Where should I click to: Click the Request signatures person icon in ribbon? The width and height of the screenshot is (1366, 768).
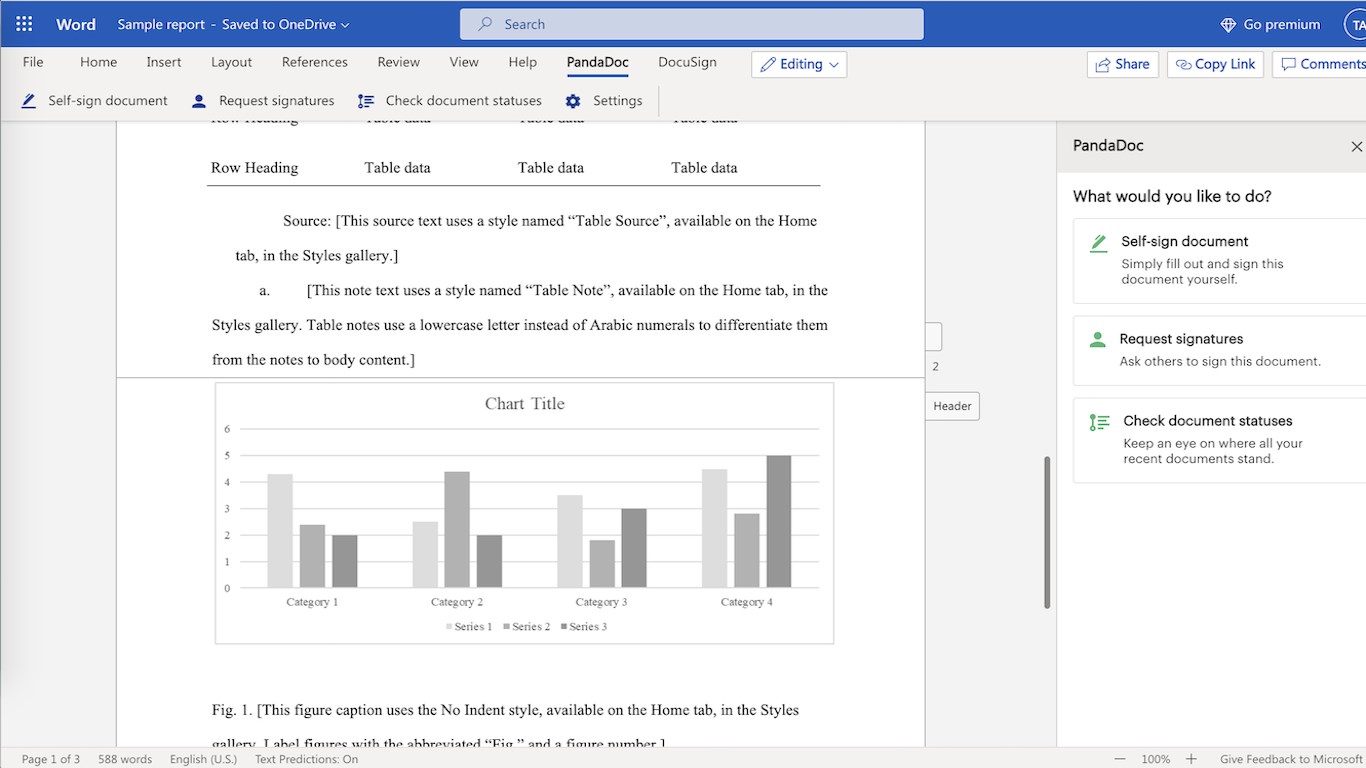pos(199,101)
